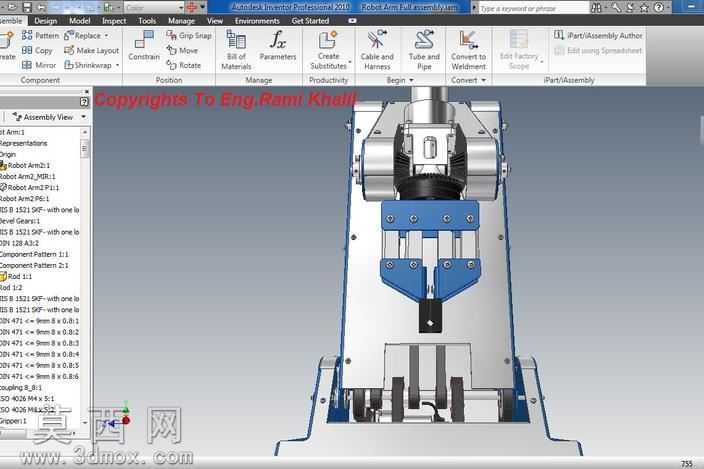Click the binoculars search icon
This screenshot has width=704, height=469.
(x=596, y=7)
